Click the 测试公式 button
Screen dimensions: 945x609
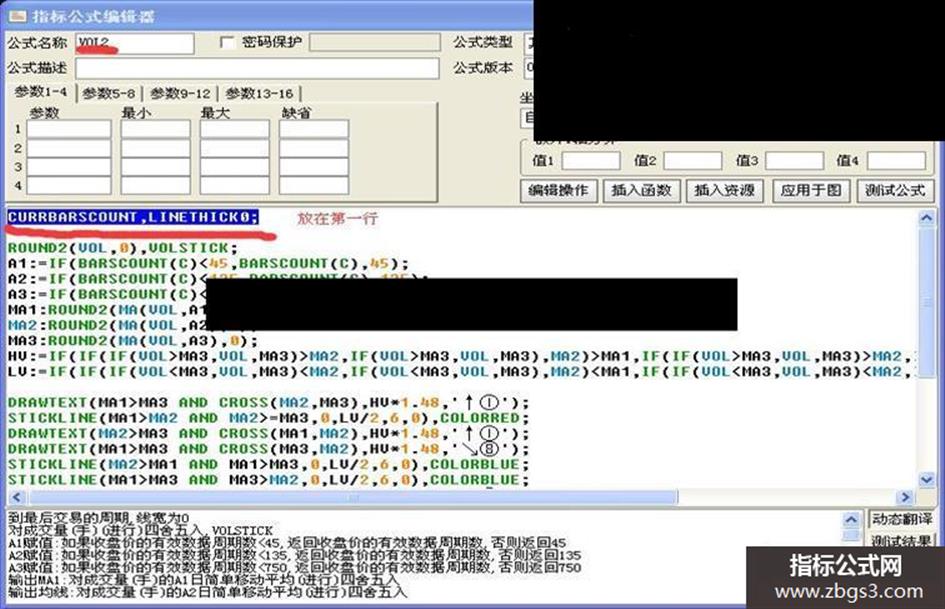[895, 191]
